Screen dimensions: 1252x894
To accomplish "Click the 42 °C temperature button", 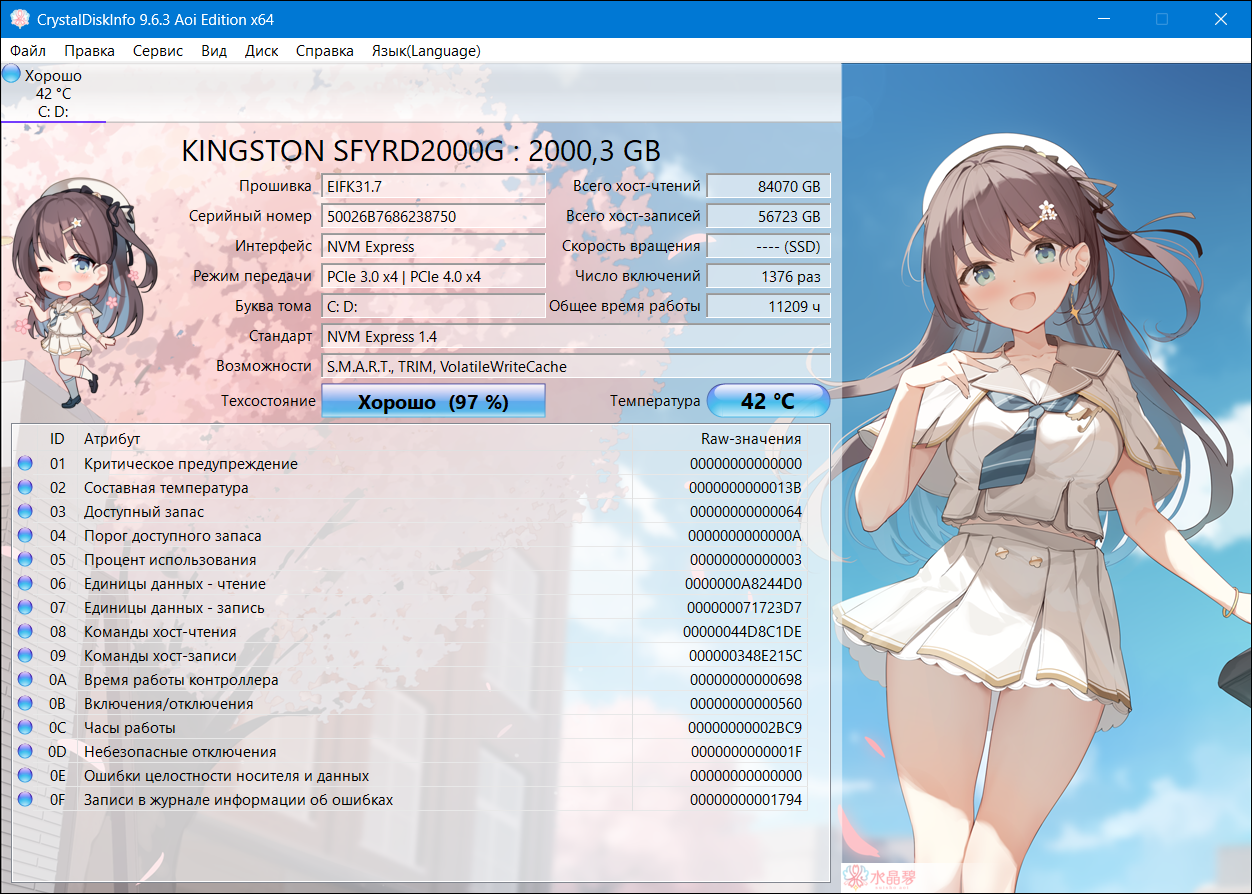I will point(768,401).
